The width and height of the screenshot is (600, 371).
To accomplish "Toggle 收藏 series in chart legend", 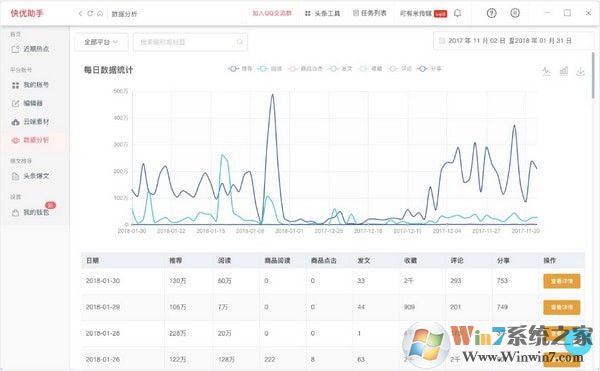I will [x=370, y=69].
